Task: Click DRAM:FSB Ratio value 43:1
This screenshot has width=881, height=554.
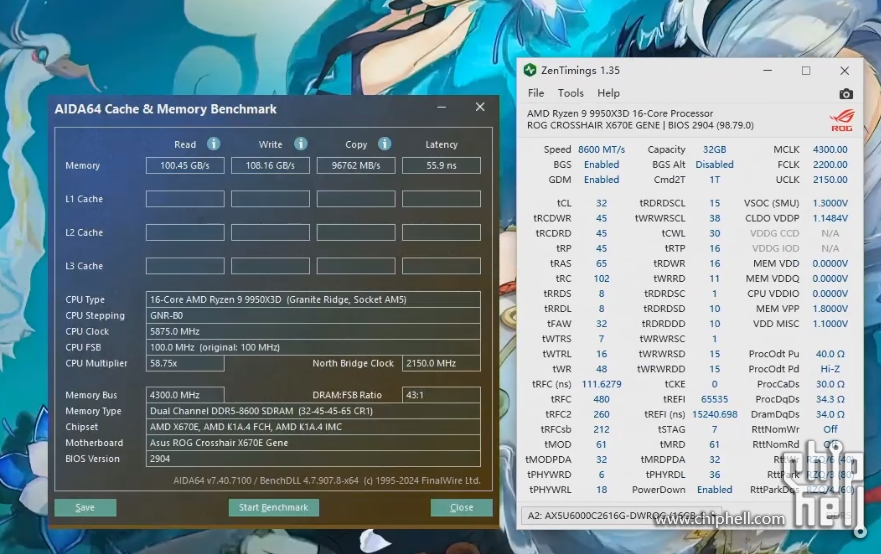Action: (441, 395)
